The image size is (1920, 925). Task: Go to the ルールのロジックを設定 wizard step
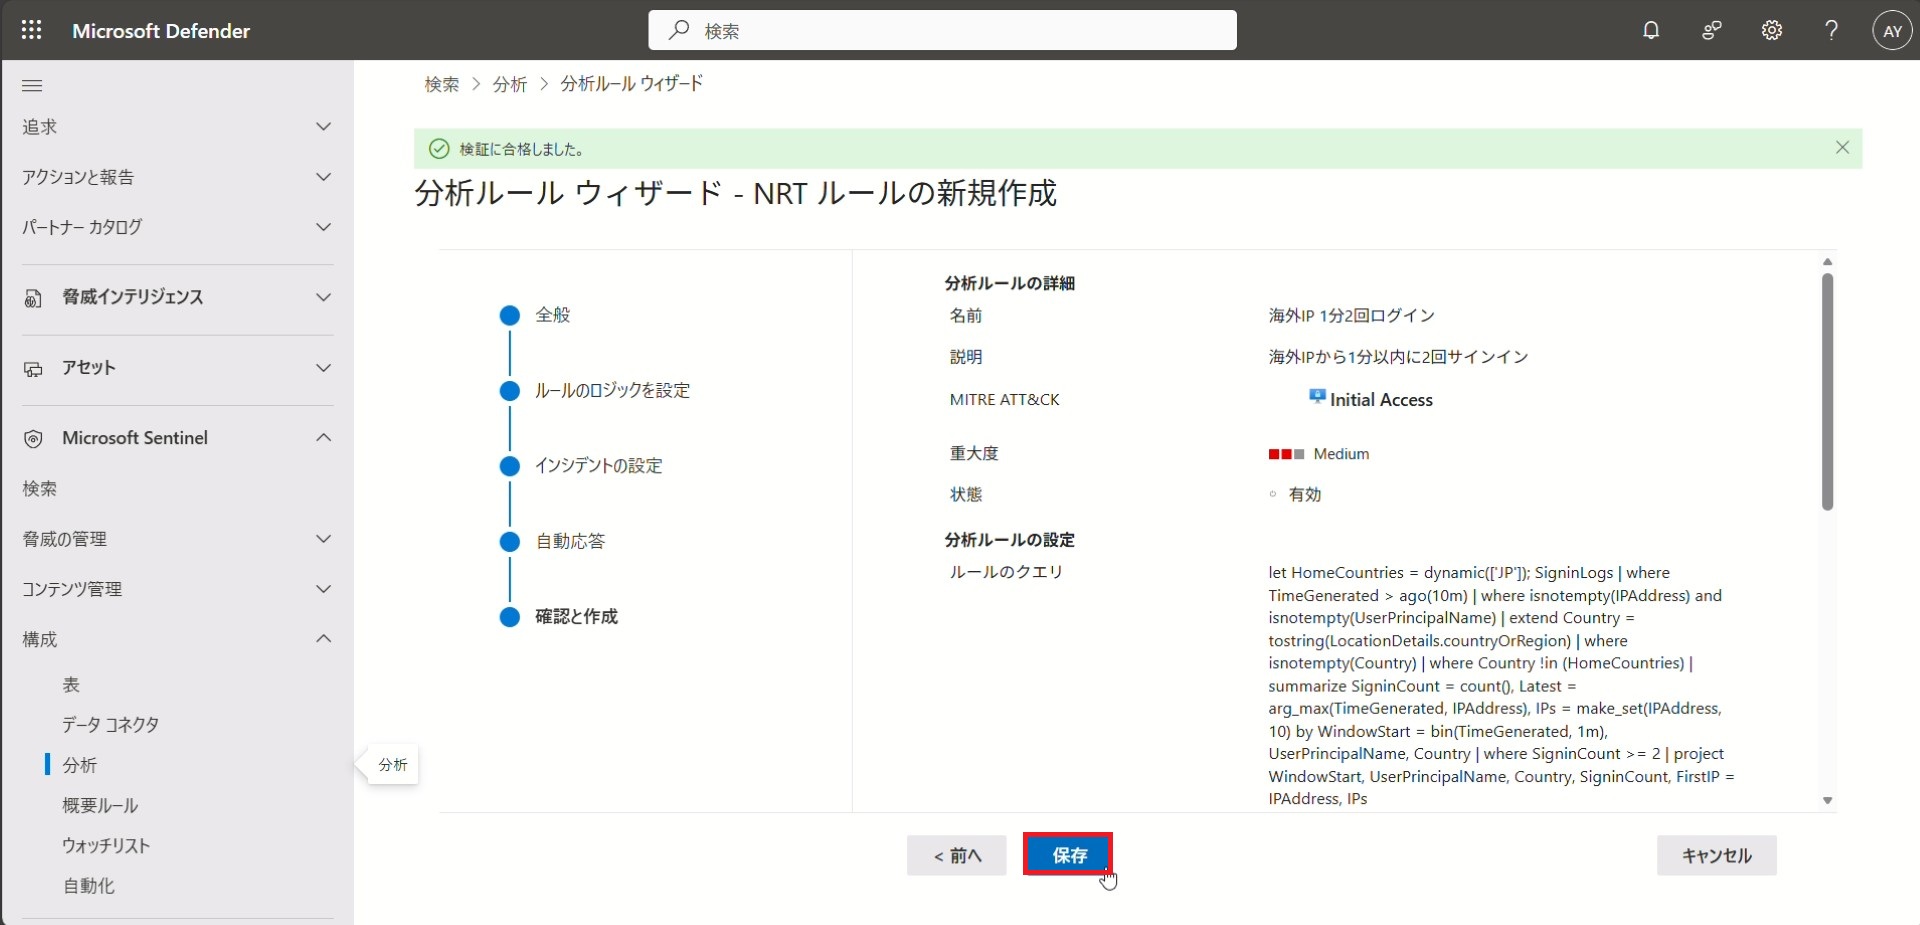(611, 391)
